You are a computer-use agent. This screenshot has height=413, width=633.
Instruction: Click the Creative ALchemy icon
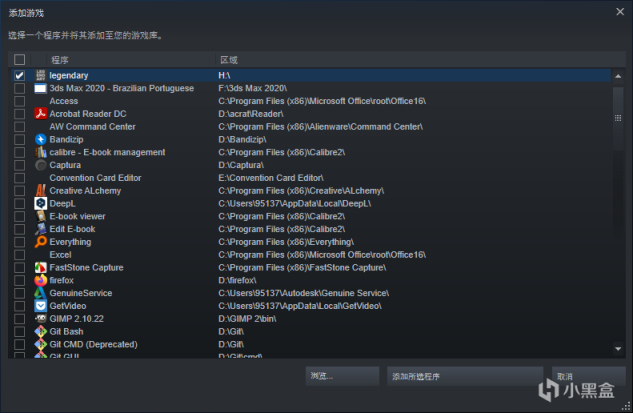[40, 191]
